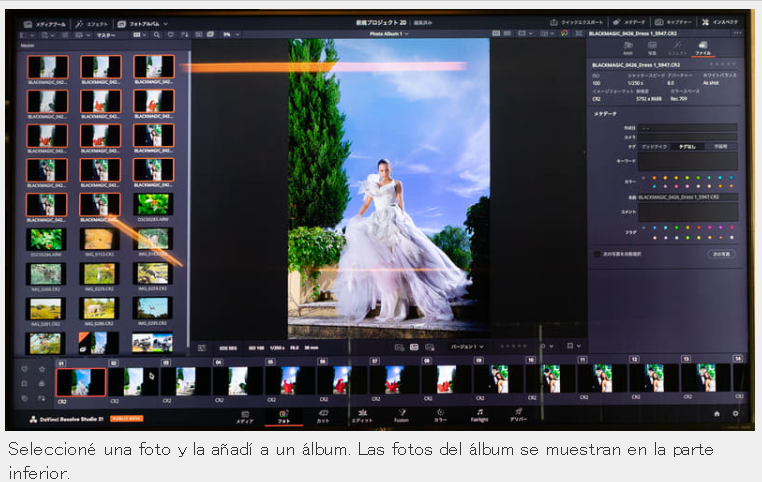Open the Inspector panel
This screenshot has width=762, height=482.
tap(720, 22)
